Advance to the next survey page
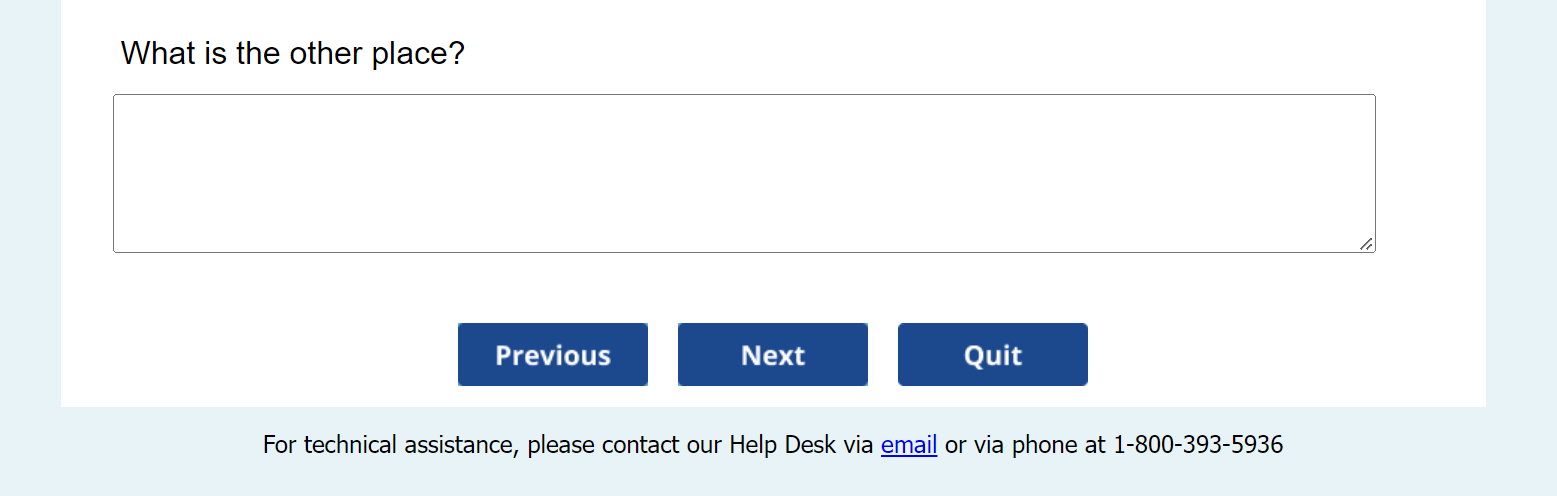Screen dimensions: 1557x496 point(772,355)
